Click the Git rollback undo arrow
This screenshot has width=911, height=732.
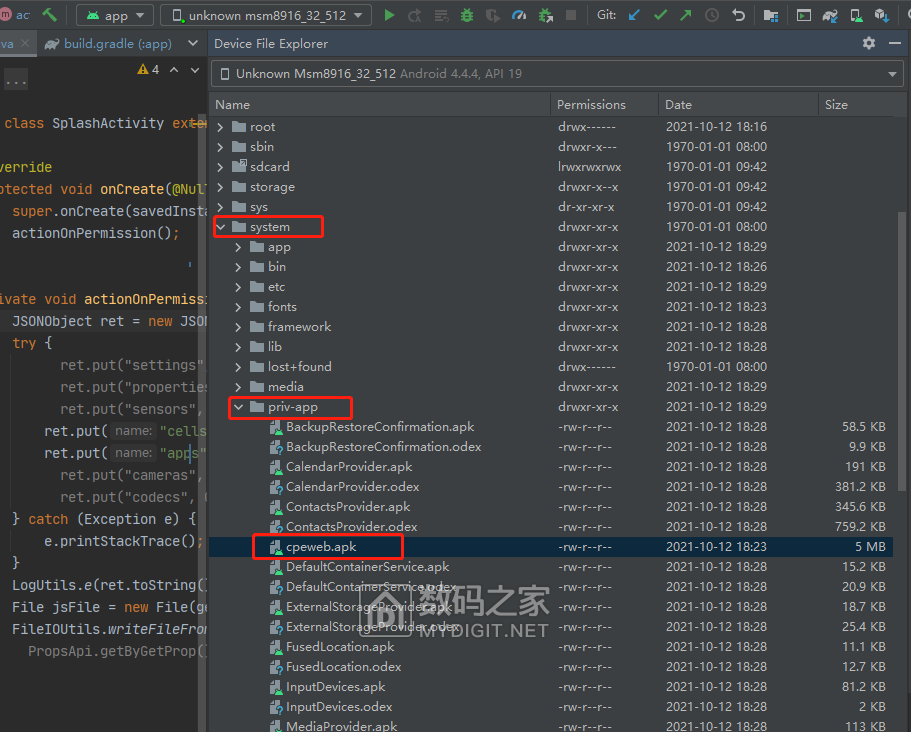point(738,15)
